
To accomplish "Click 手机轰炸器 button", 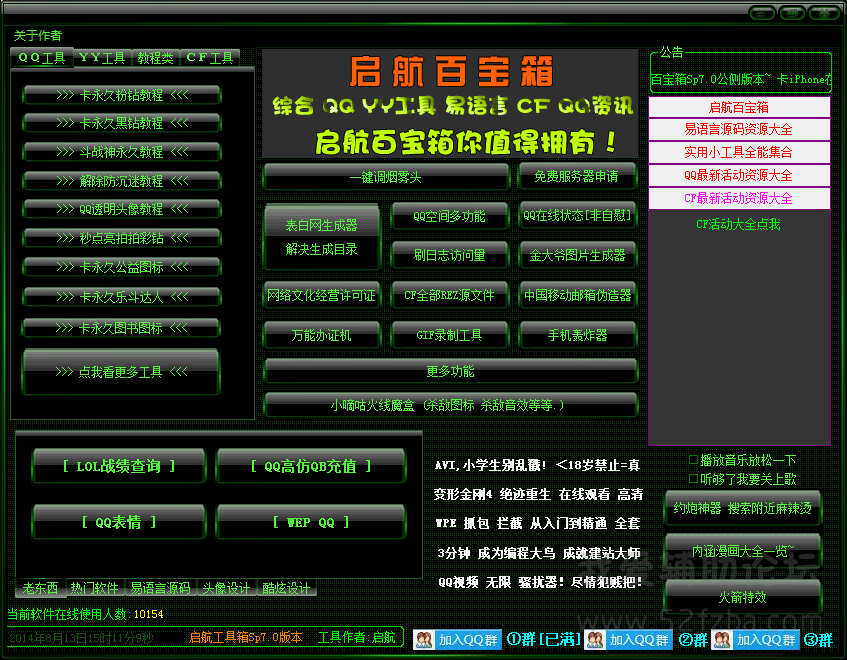I will [577, 335].
